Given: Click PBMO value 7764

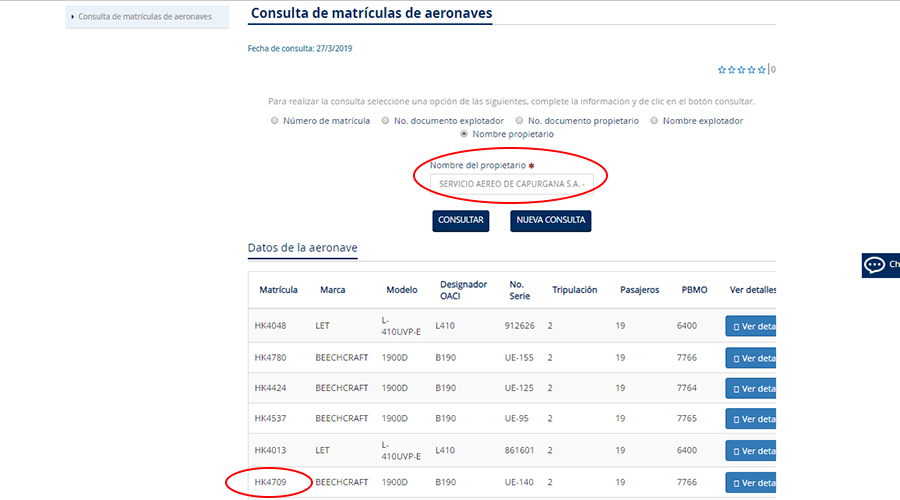Looking at the screenshot, I should [686, 388].
